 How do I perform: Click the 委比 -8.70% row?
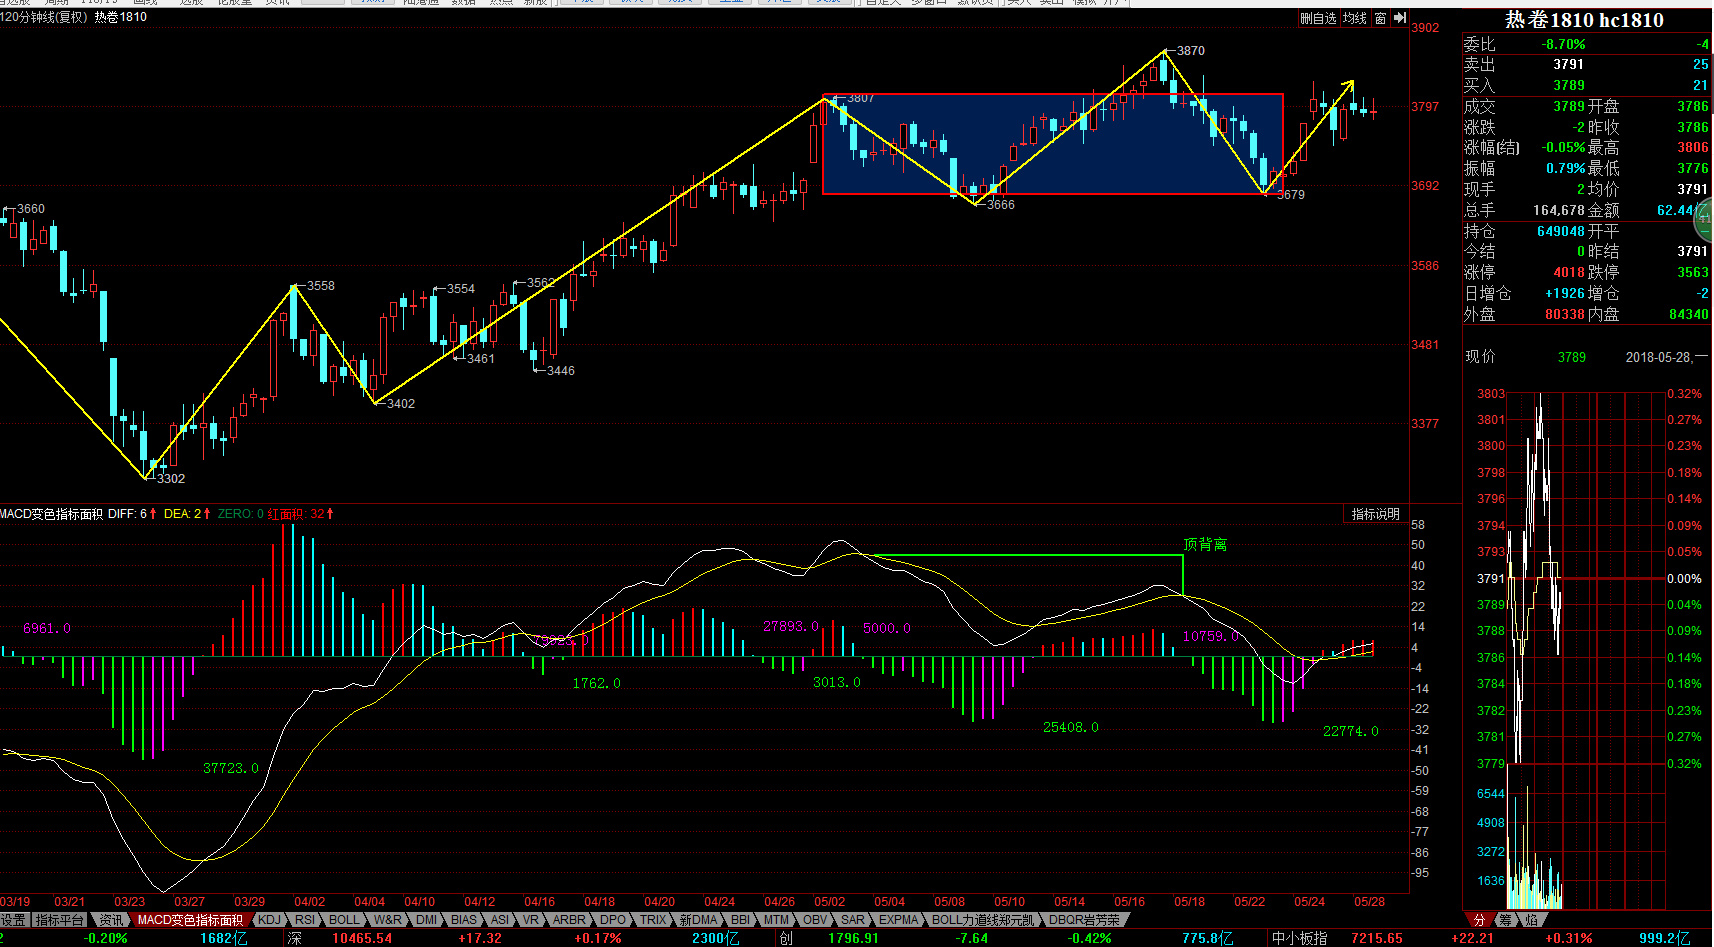[x=1587, y=44]
